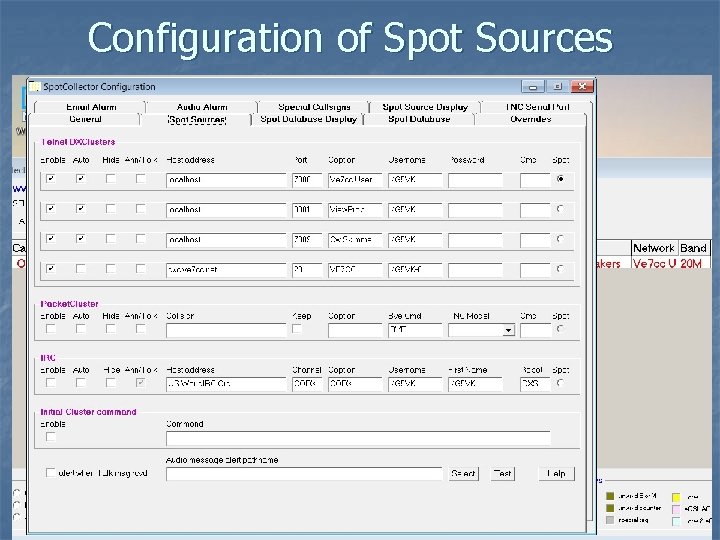The height and width of the screenshot is (540, 720).
Task: Click the IRC Host address field
Action: pyautogui.click(x=226, y=384)
